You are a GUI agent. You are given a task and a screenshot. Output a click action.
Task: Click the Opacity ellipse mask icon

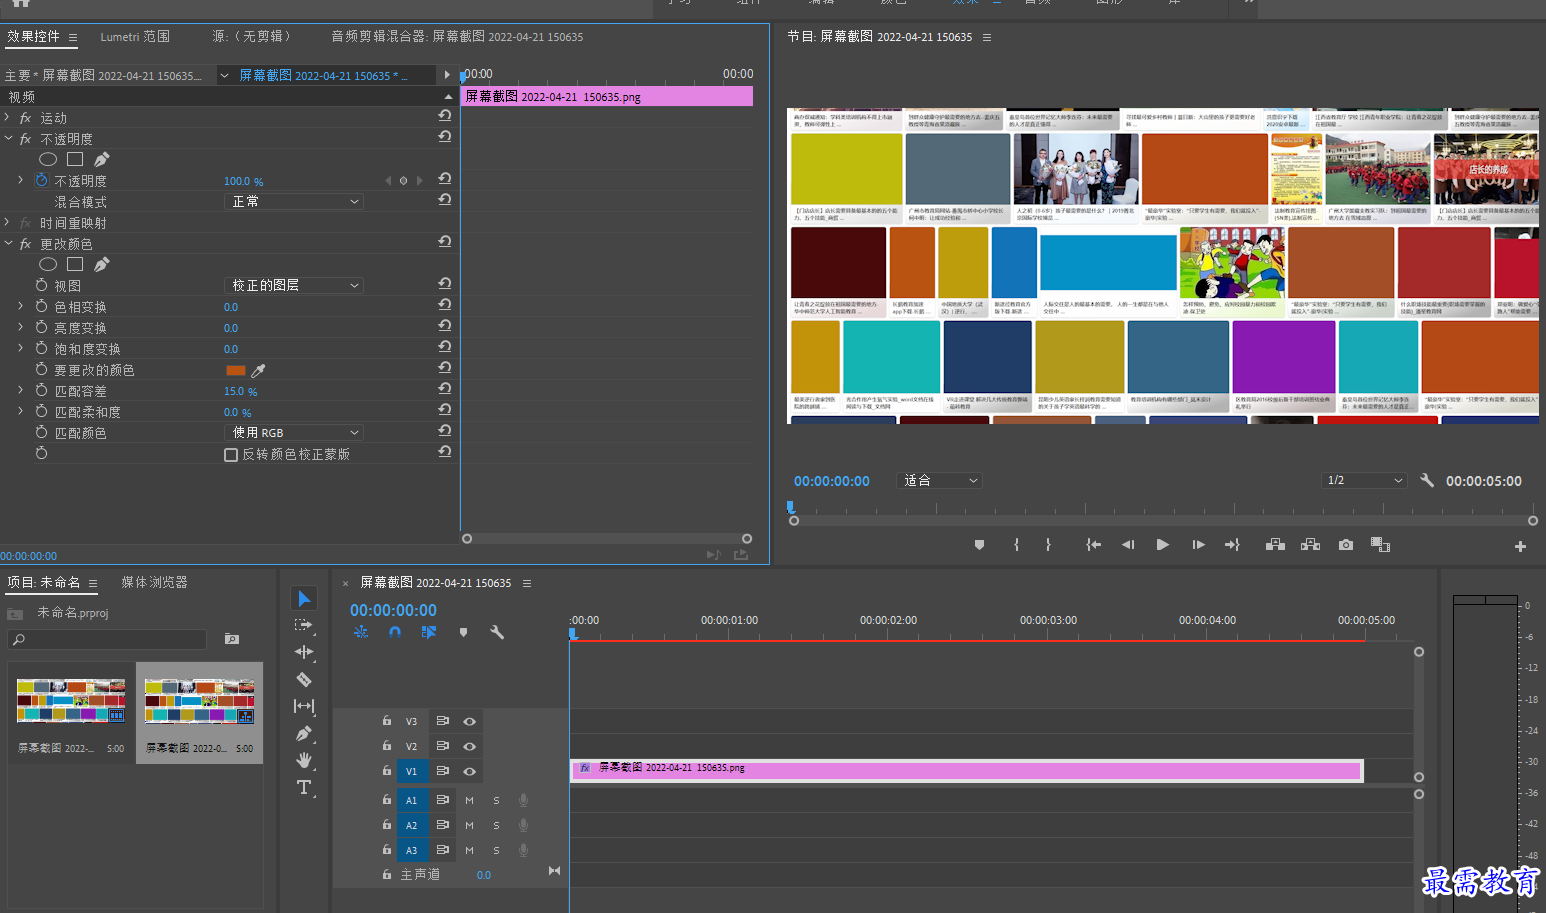(47, 159)
